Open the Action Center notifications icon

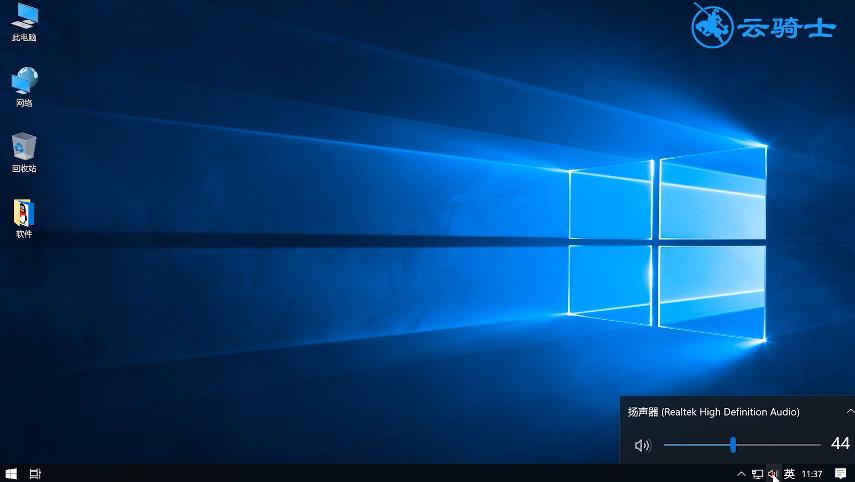[840, 474]
